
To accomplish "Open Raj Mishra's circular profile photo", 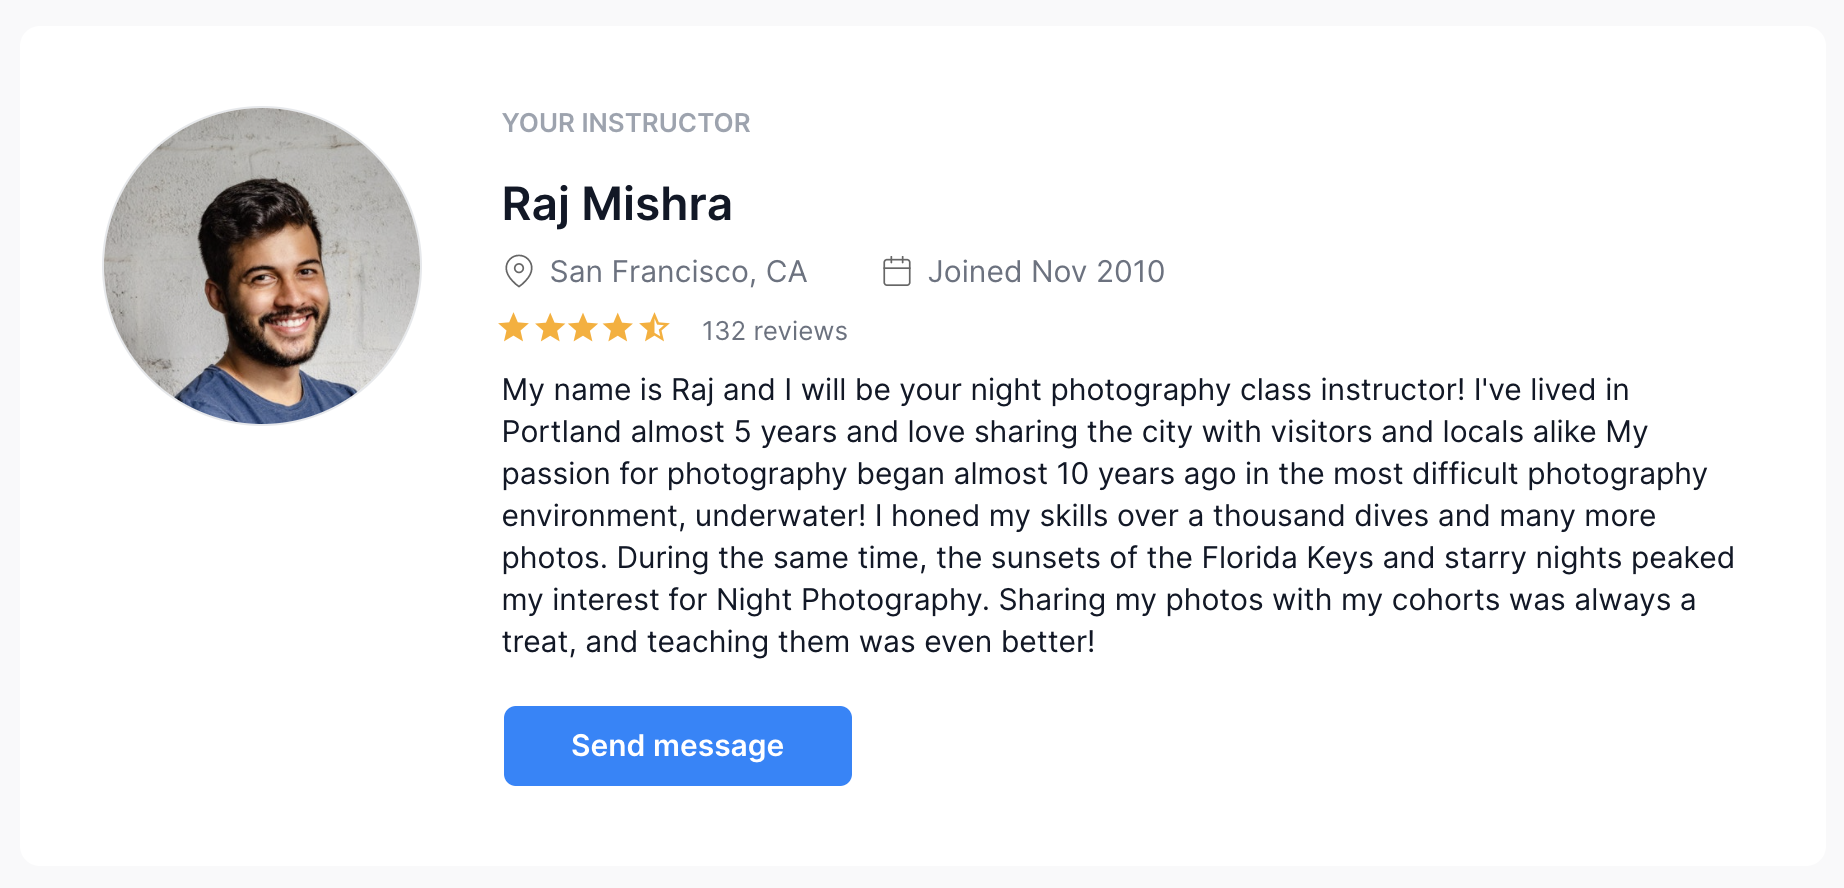I will click(262, 266).
